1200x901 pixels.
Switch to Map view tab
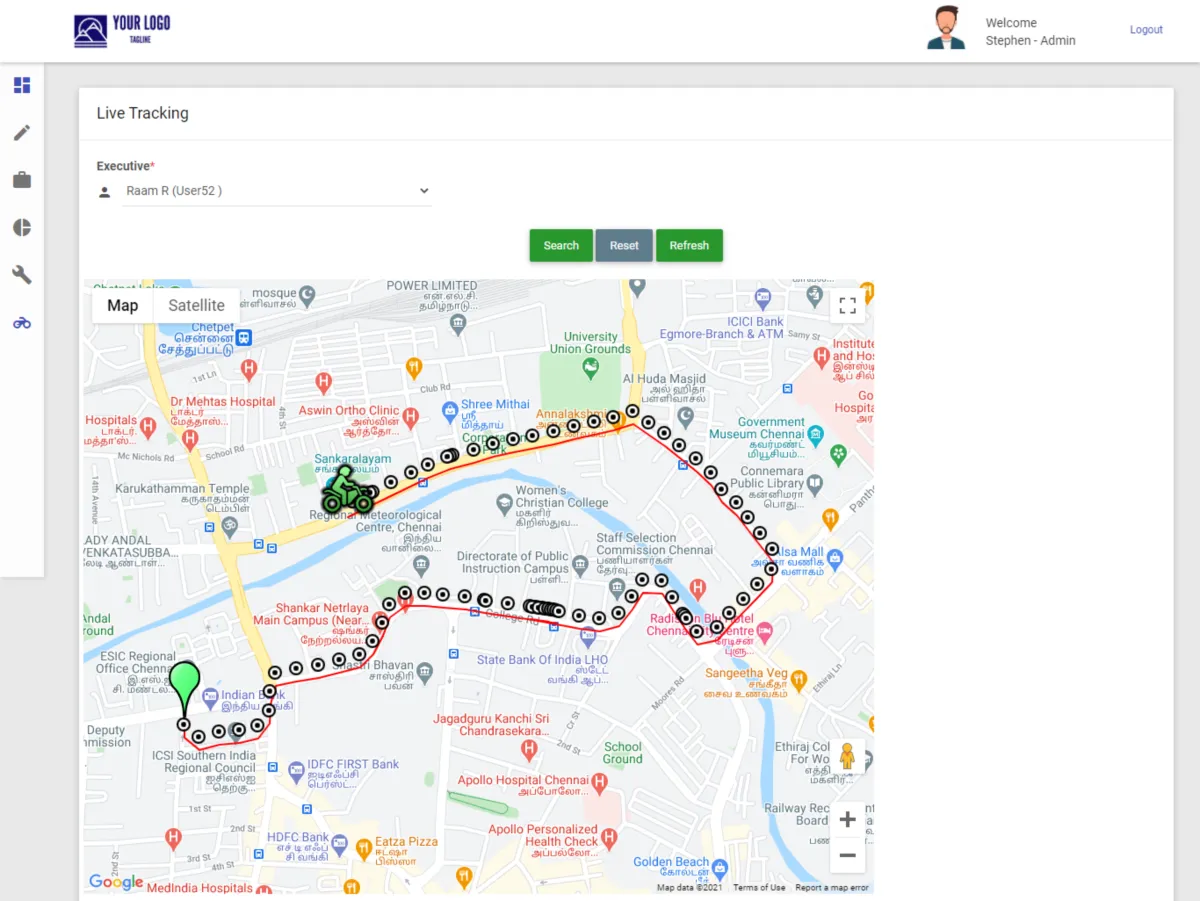point(123,306)
